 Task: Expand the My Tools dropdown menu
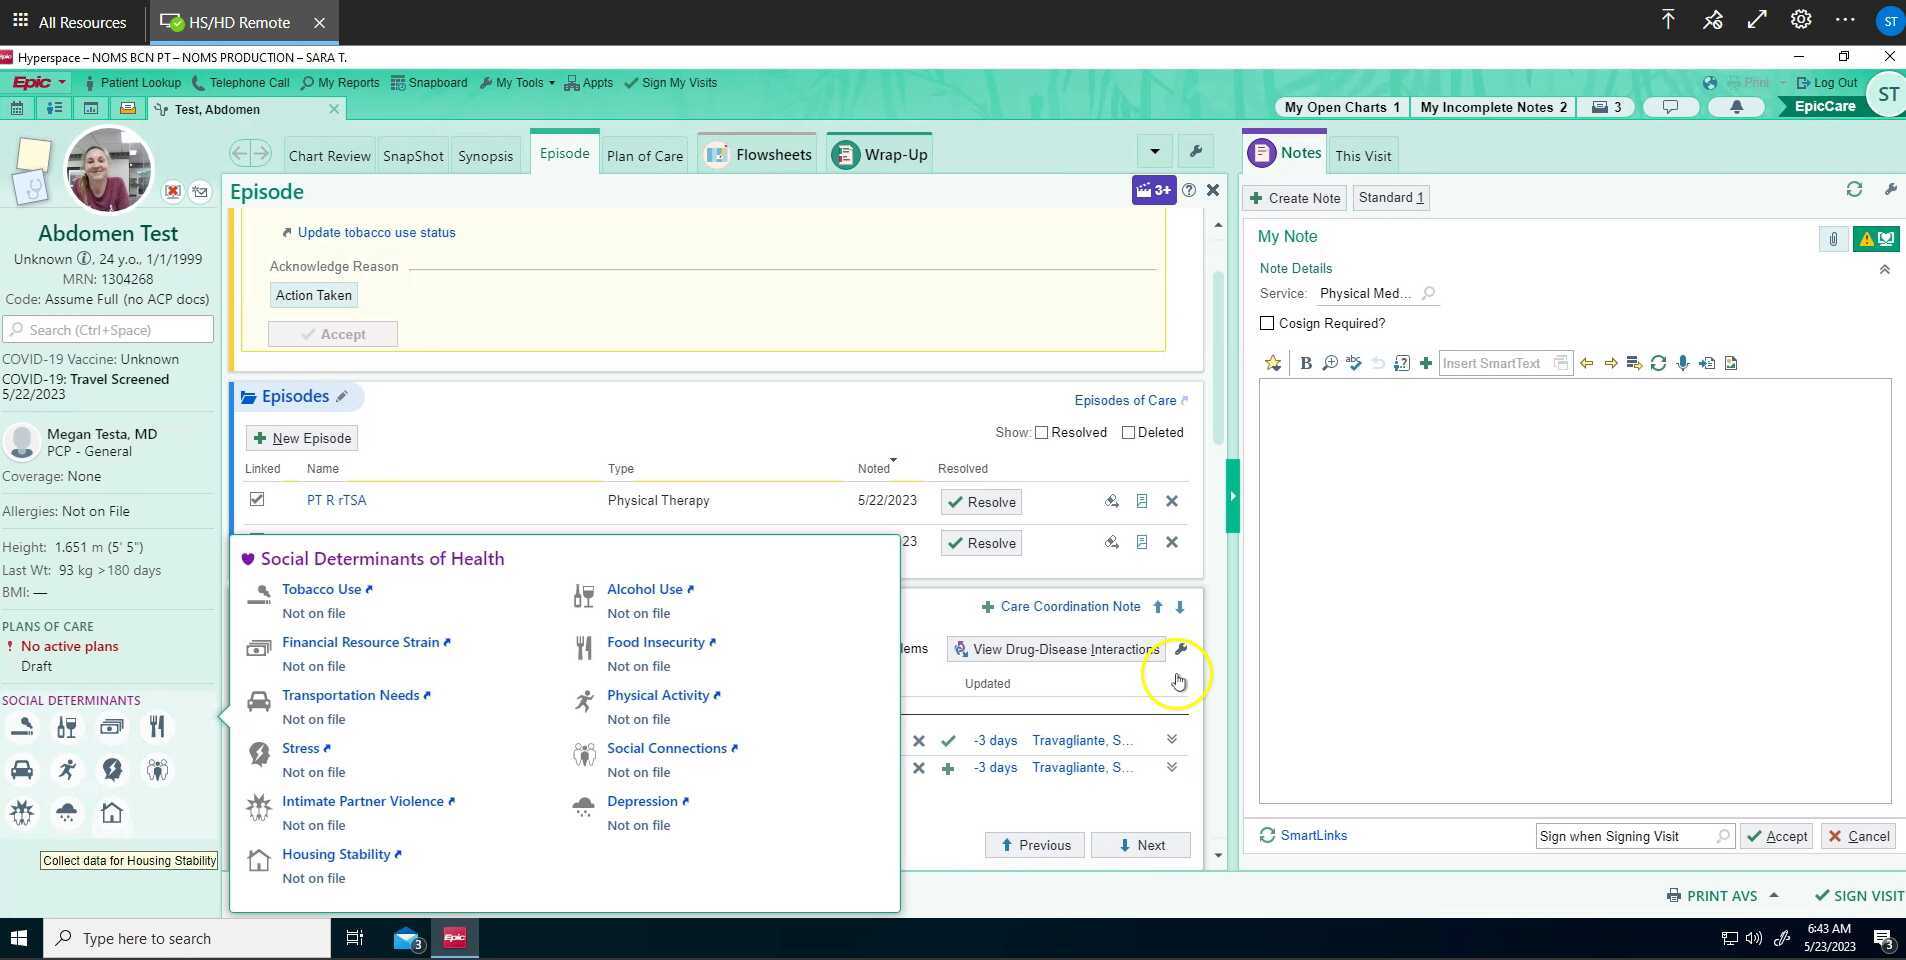(x=518, y=83)
